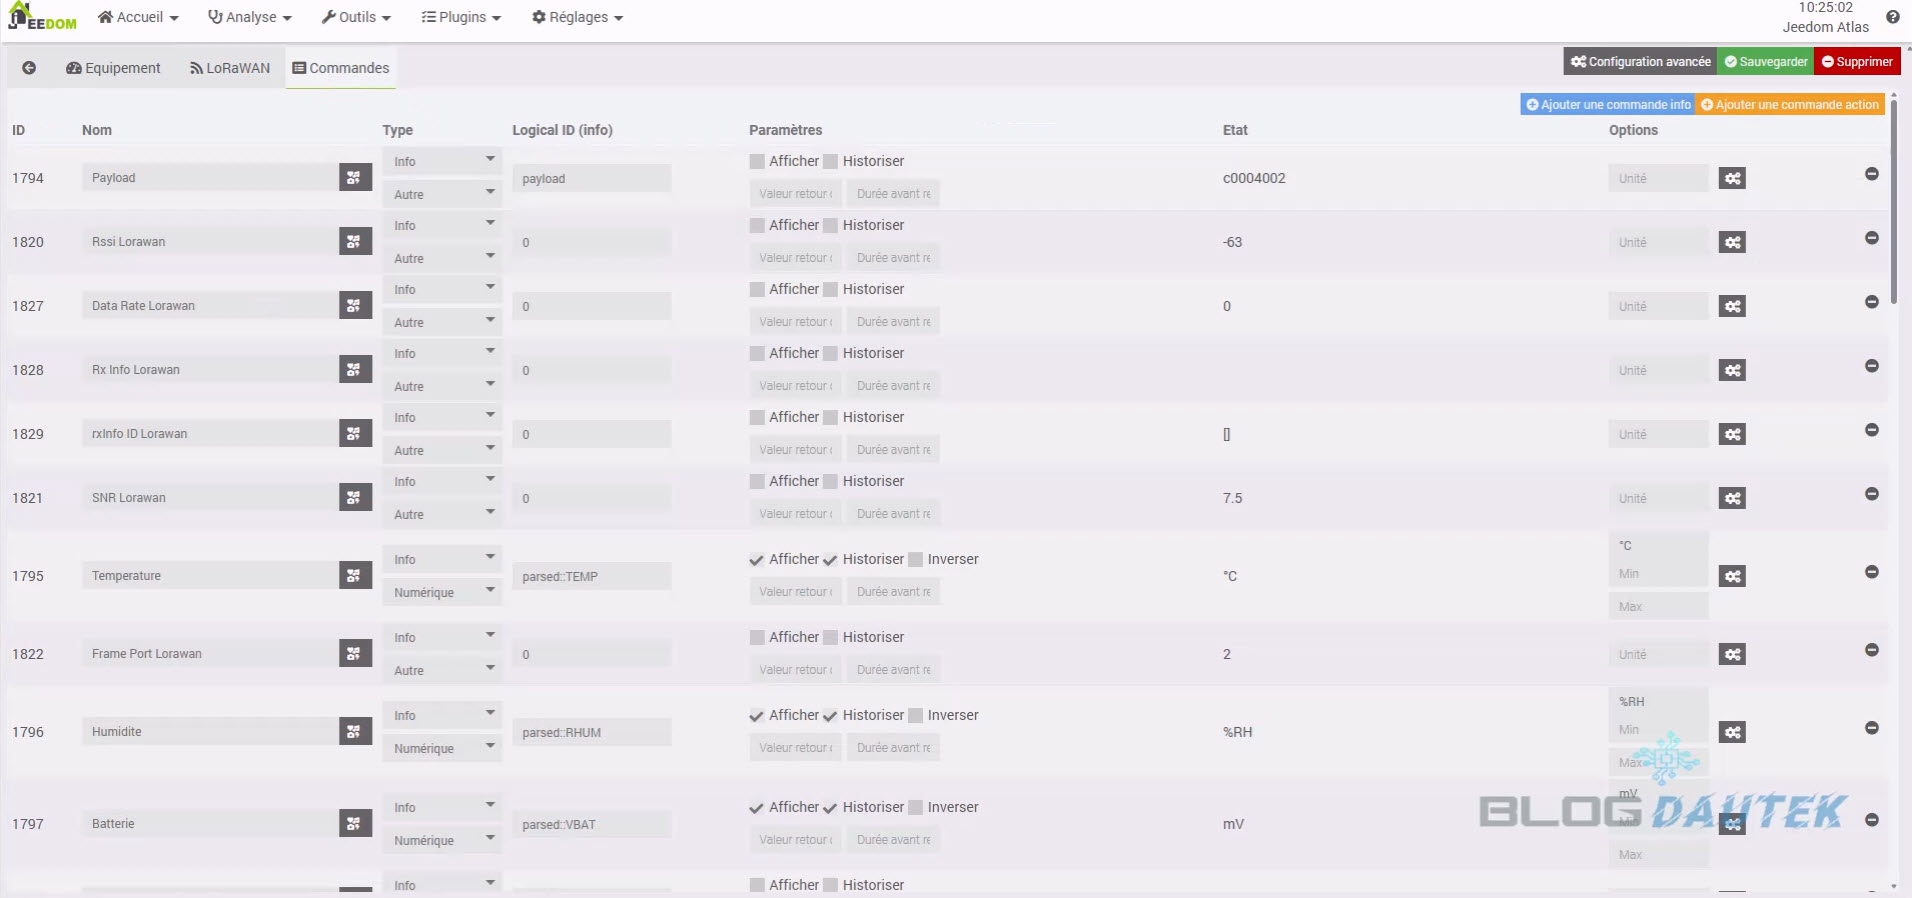
Task: Open Autre subtype dropdown for SNR Lorawan
Action: pyautogui.click(x=441, y=514)
